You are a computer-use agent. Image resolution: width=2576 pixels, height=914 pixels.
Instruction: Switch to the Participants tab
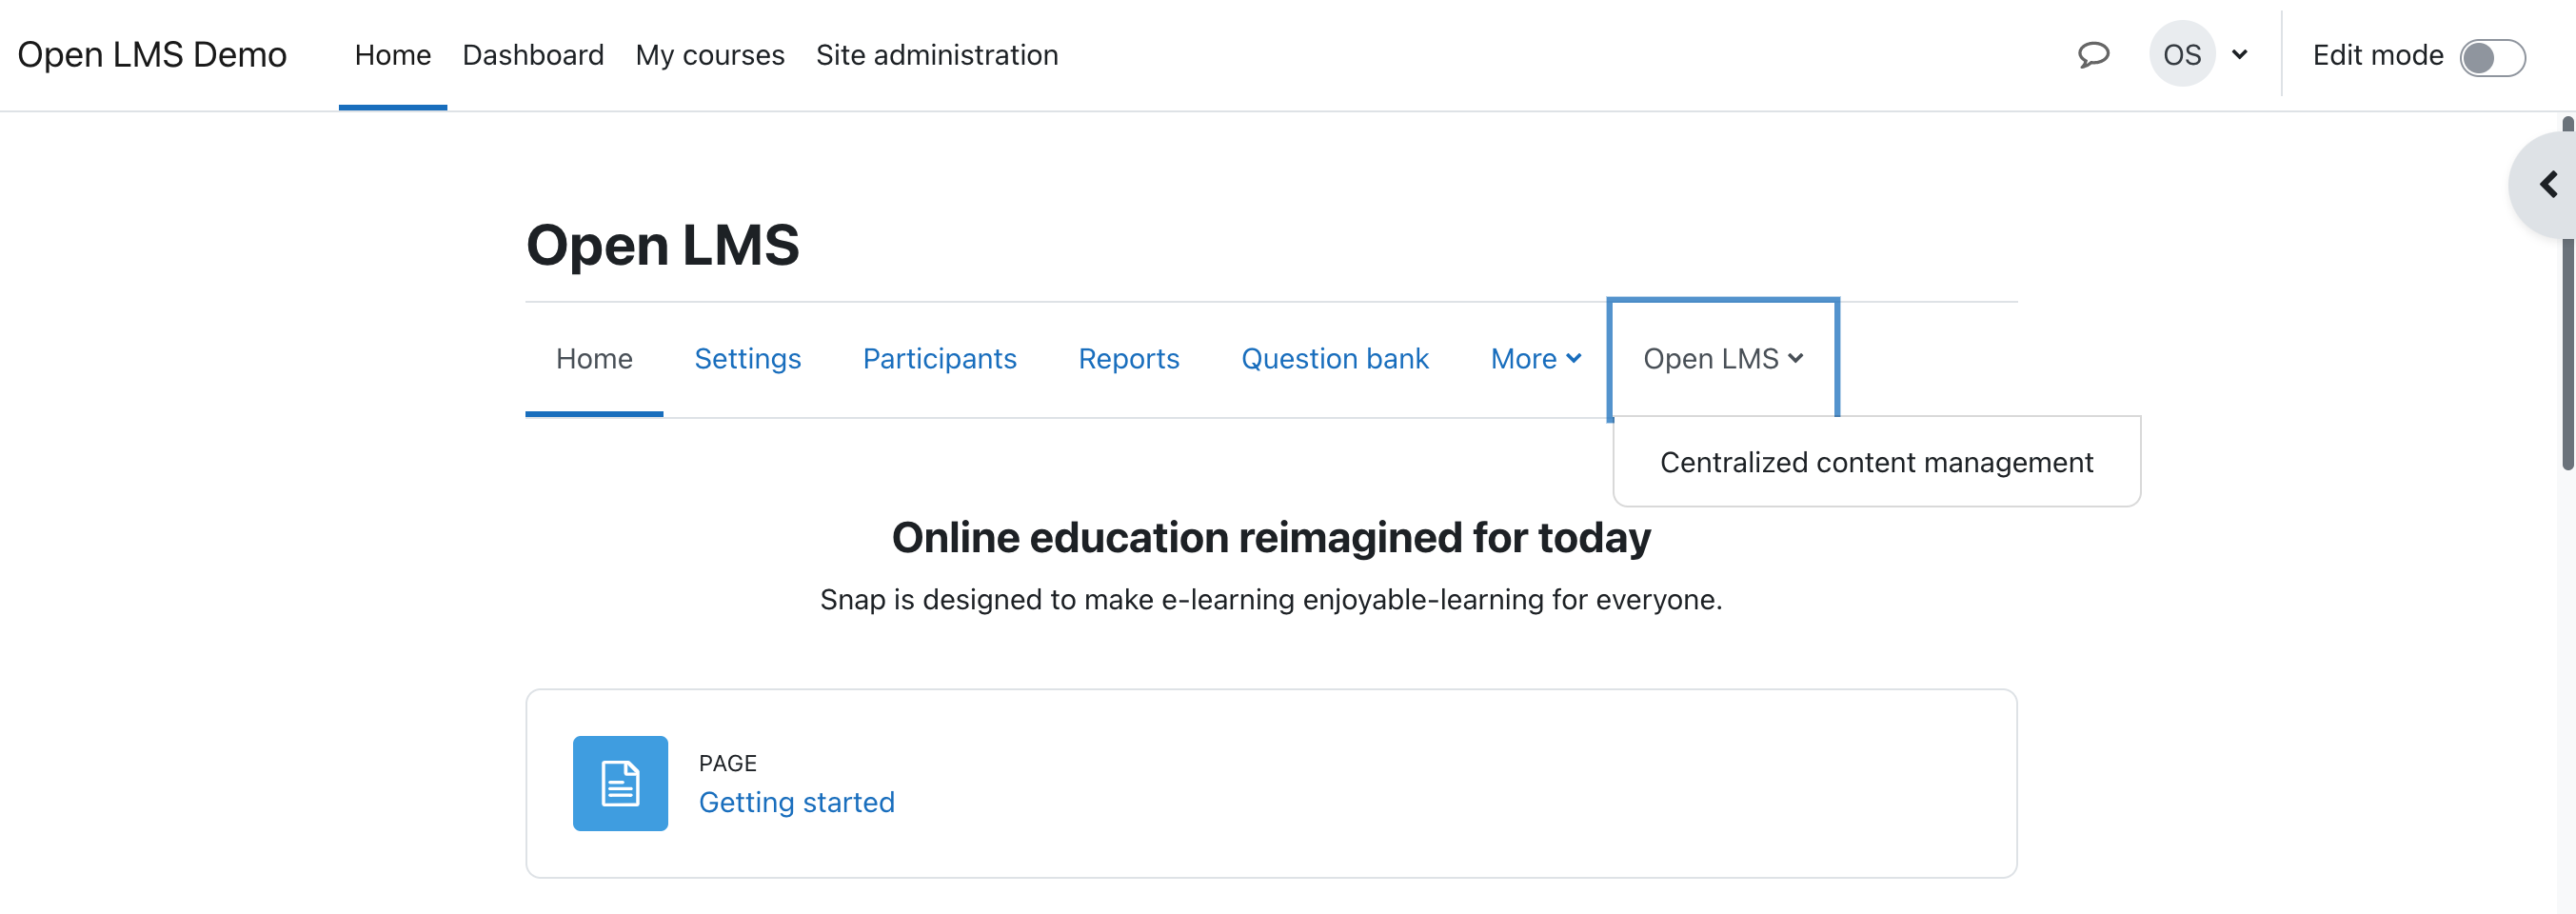[x=939, y=358]
